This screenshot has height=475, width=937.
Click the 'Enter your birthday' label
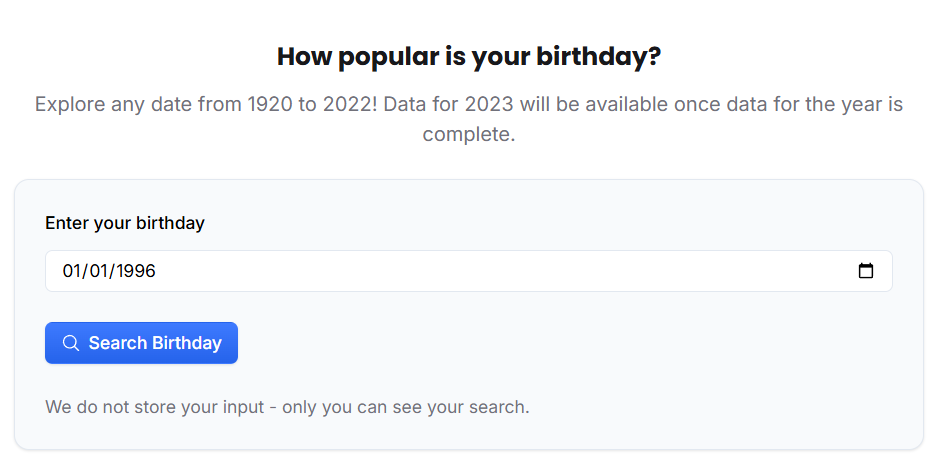click(125, 223)
